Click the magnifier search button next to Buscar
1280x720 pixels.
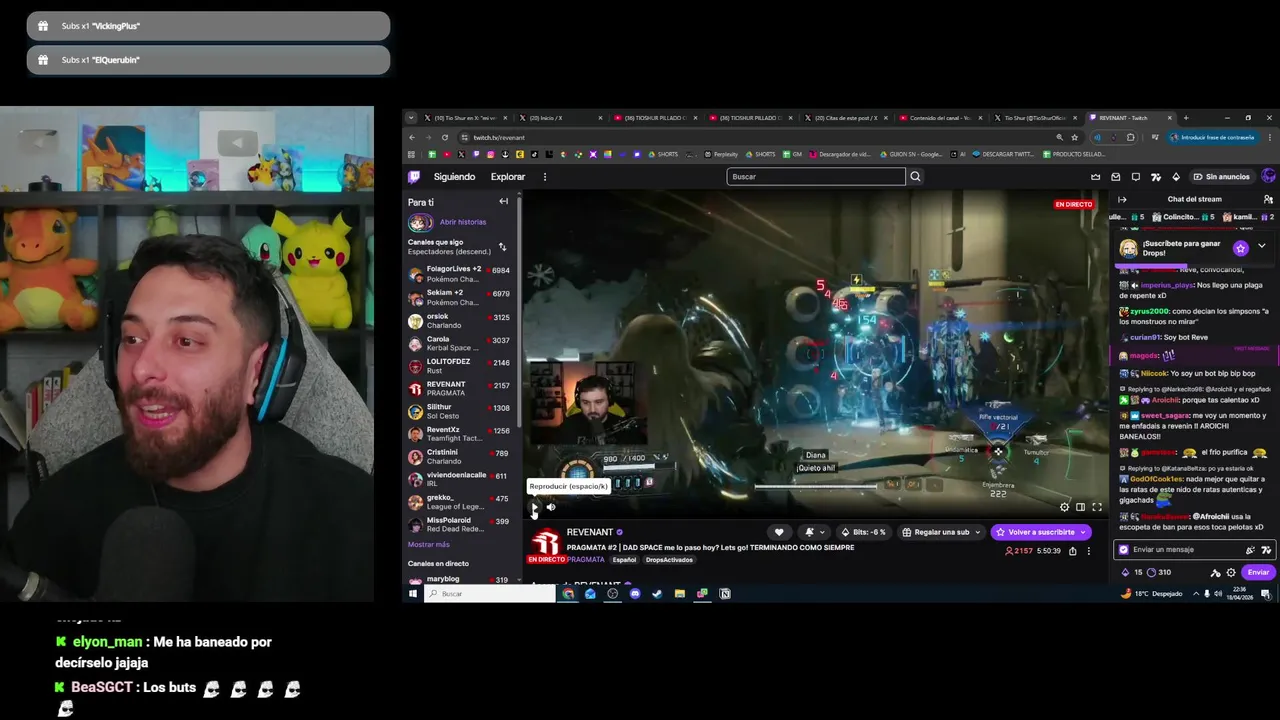click(915, 177)
